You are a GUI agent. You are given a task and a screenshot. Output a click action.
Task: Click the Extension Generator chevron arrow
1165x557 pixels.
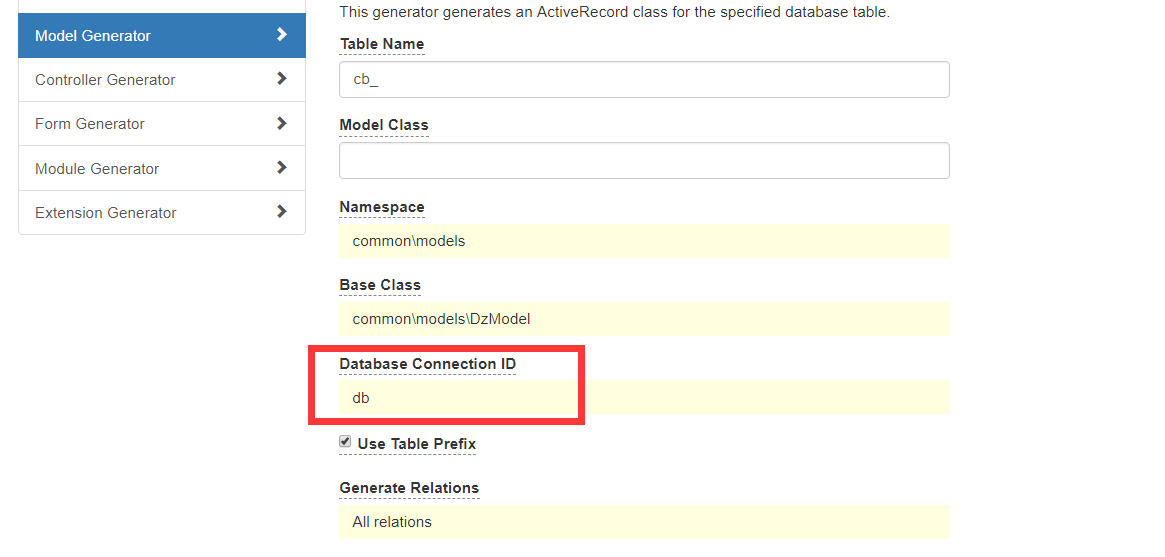click(x=282, y=211)
